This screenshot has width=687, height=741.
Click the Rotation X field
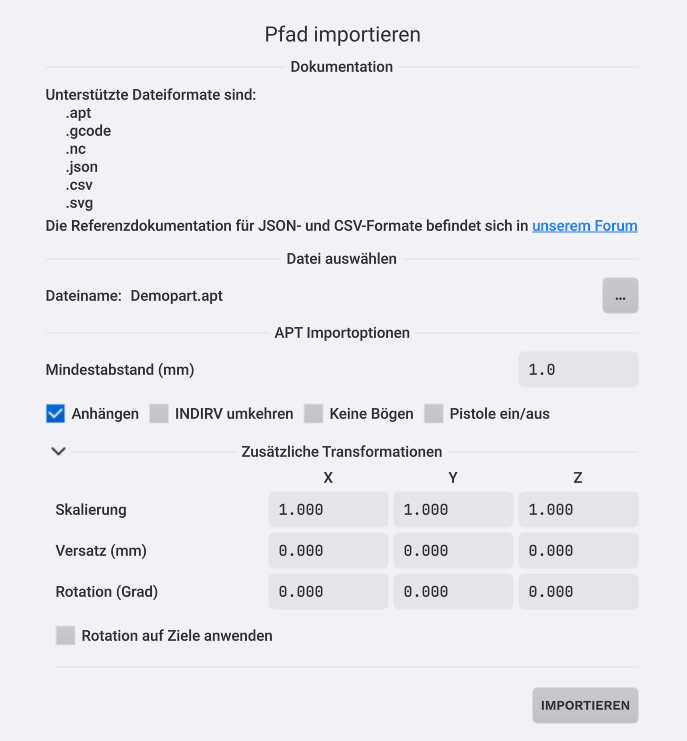[x=328, y=592]
